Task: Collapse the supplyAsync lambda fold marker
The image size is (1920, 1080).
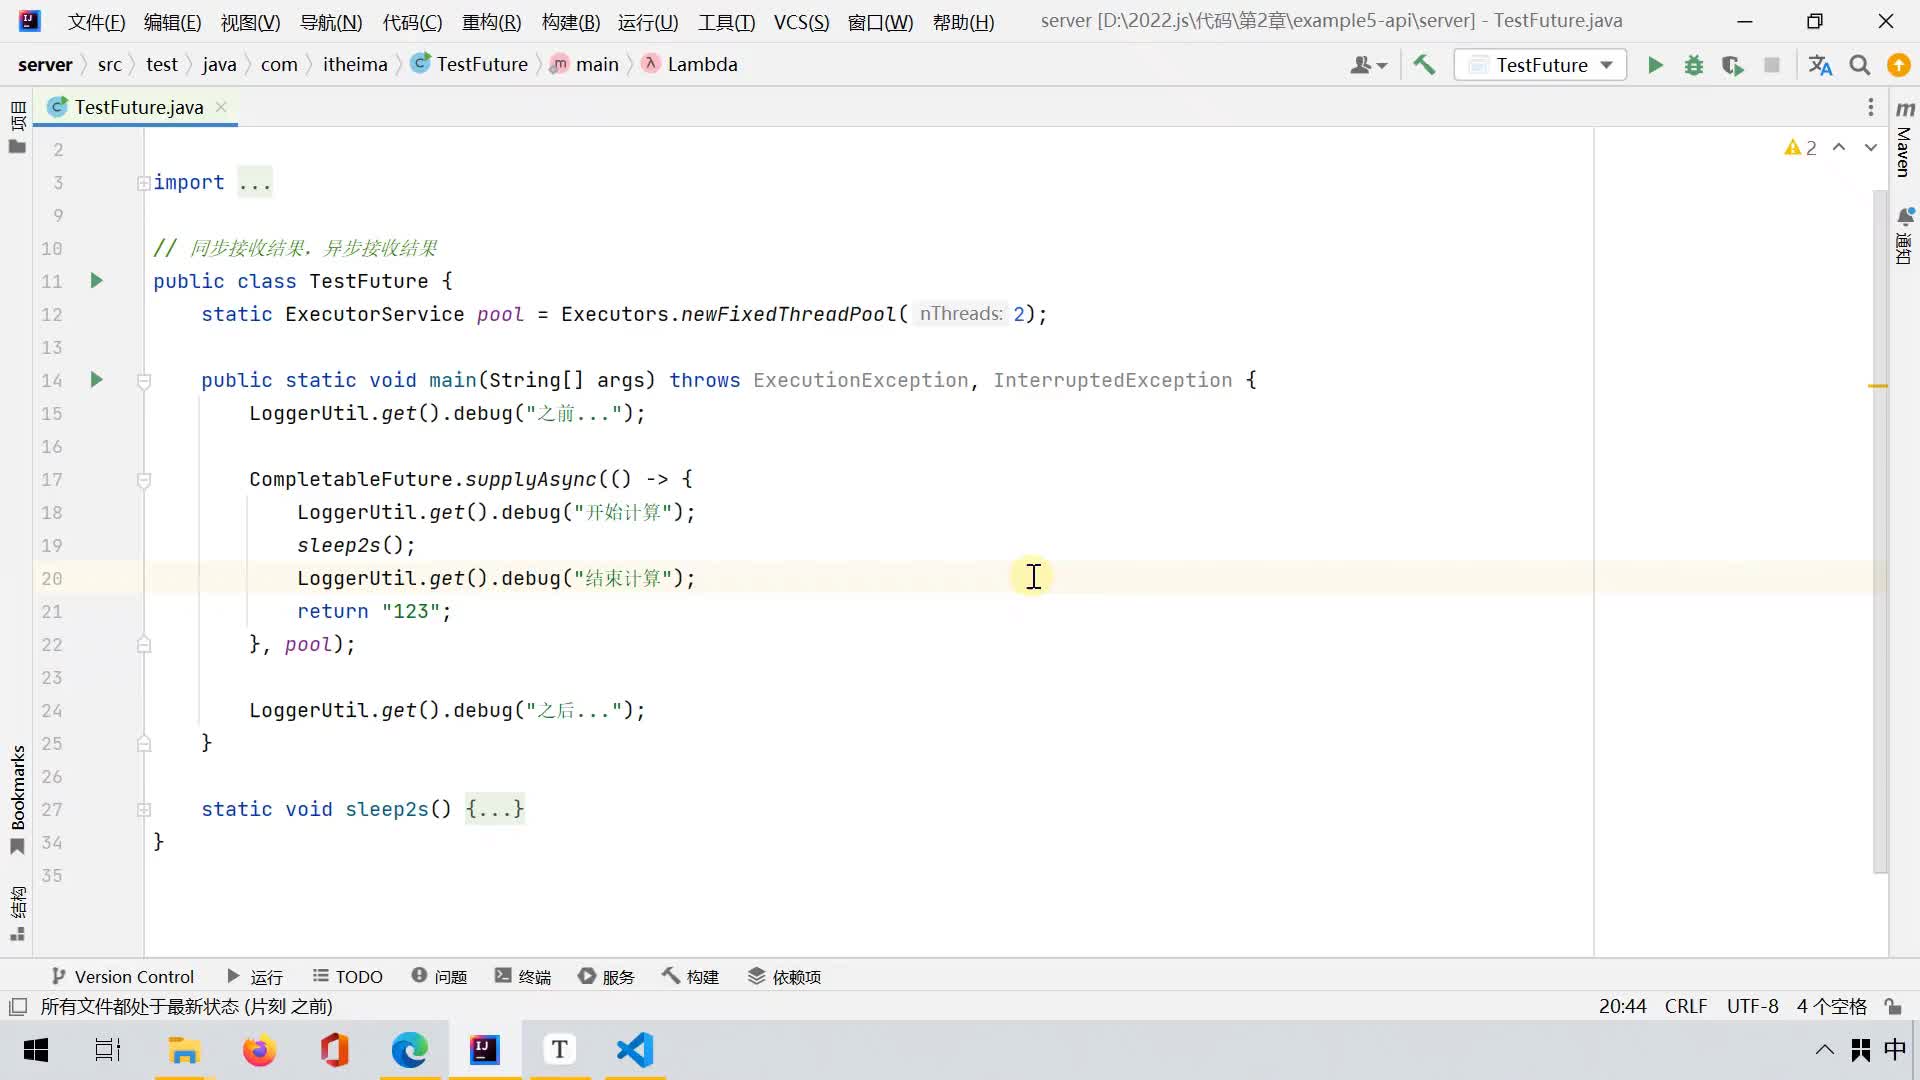Action: click(144, 480)
